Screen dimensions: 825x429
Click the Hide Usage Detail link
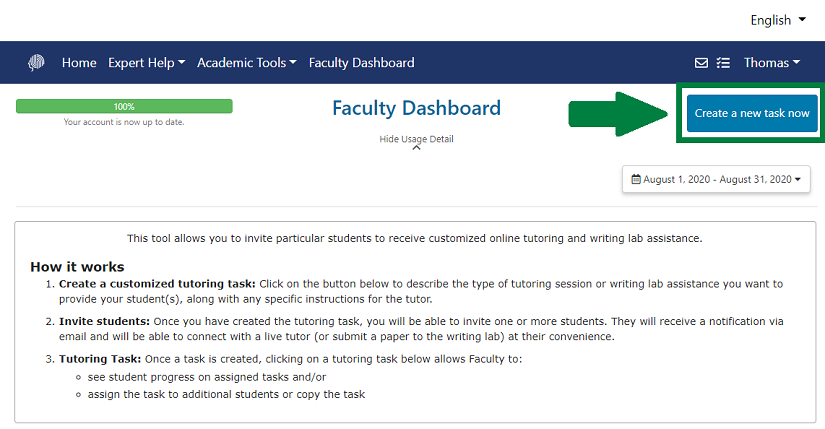click(x=416, y=138)
